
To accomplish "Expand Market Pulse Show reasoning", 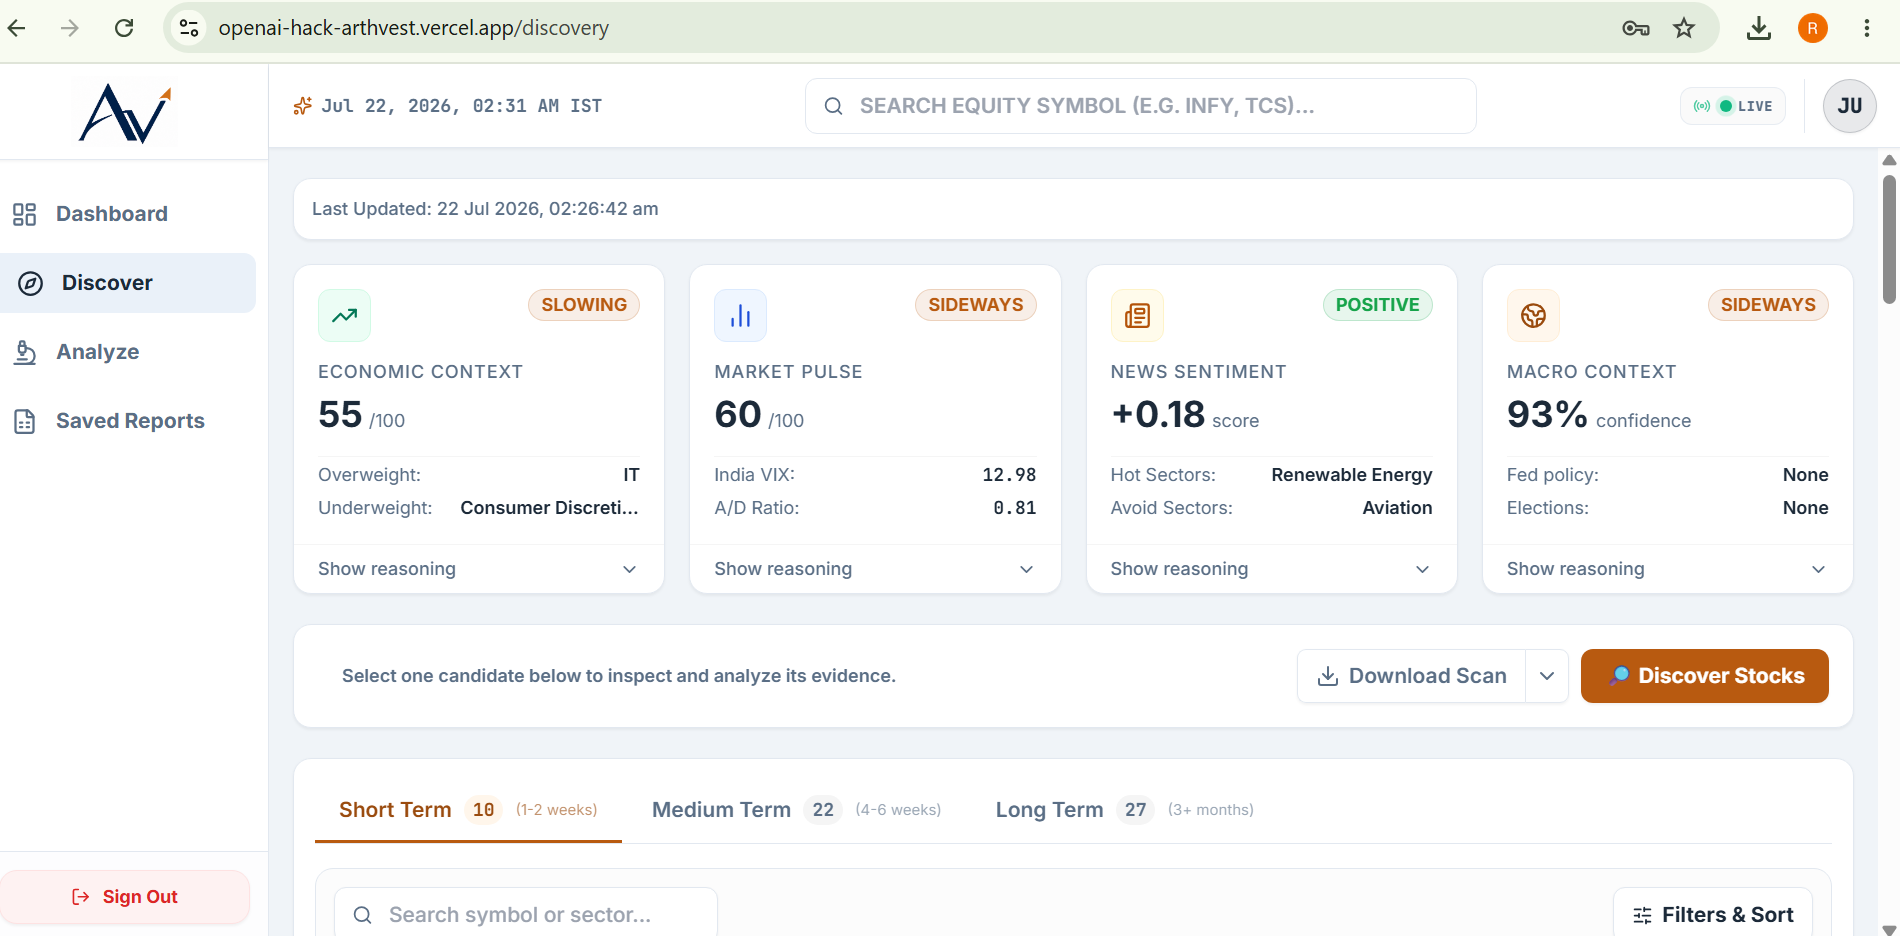I will (875, 569).
